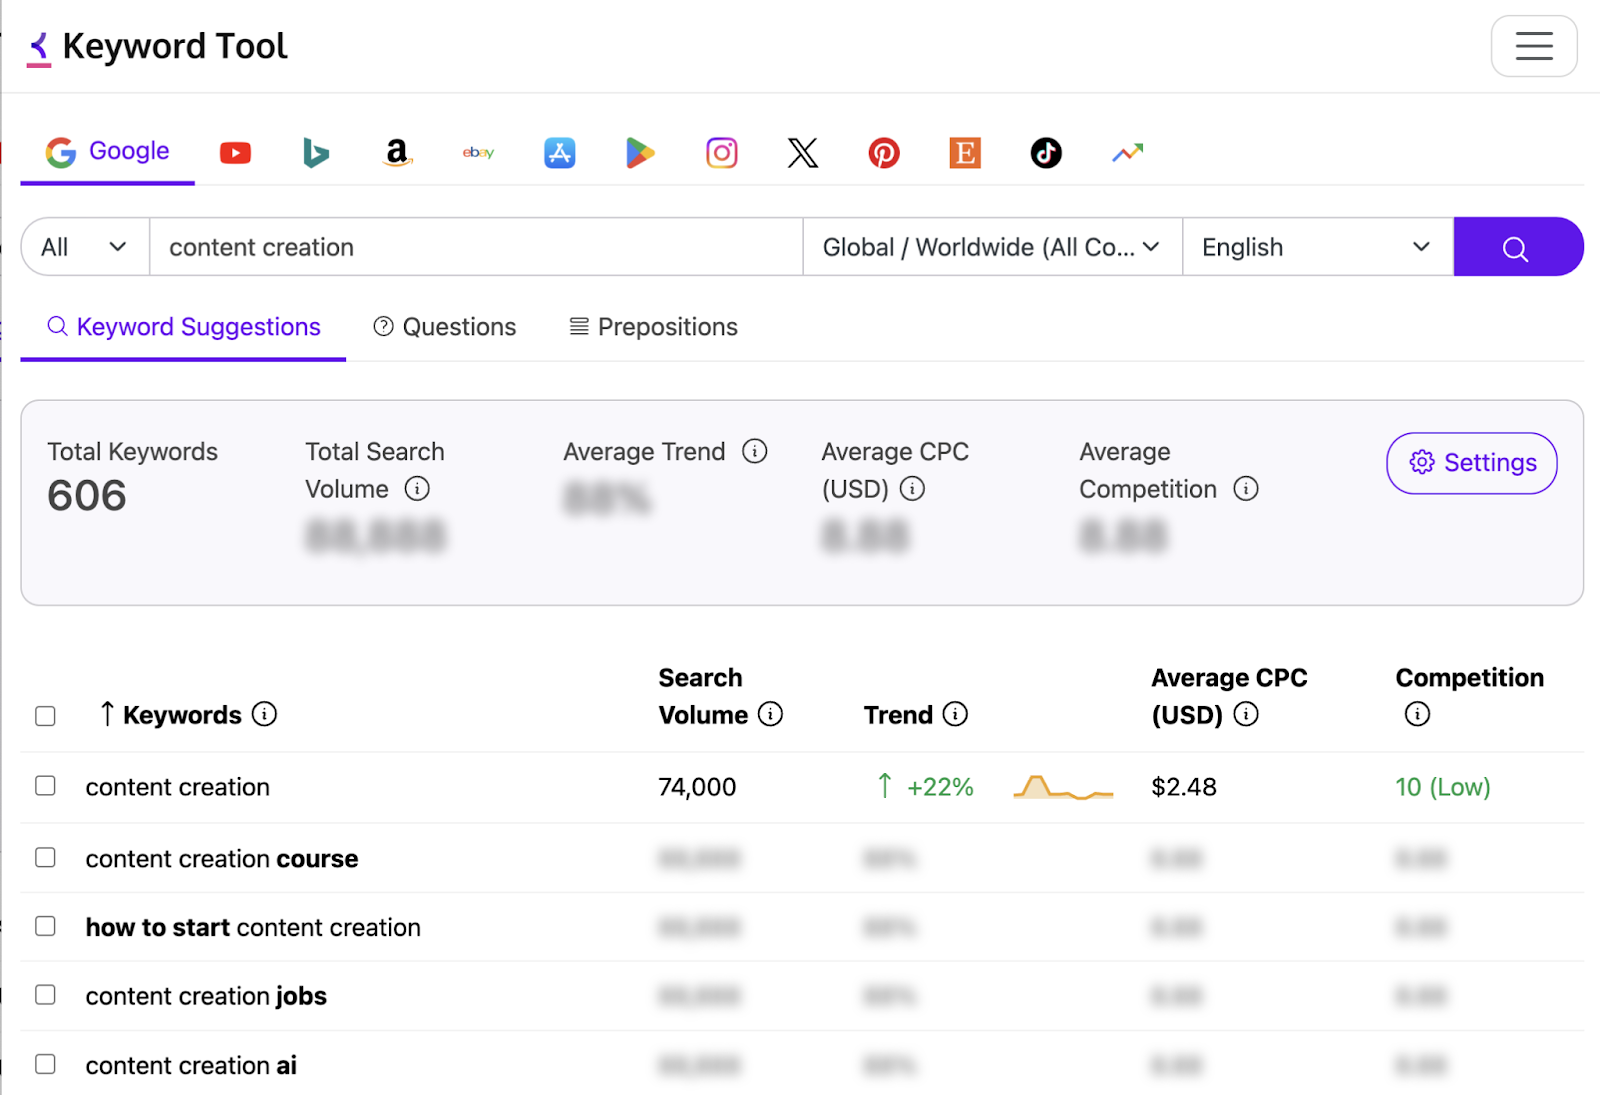Image resolution: width=1600 pixels, height=1095 pixels.
Task: Select the Pinterest keyword source
Action: point(883,153)
